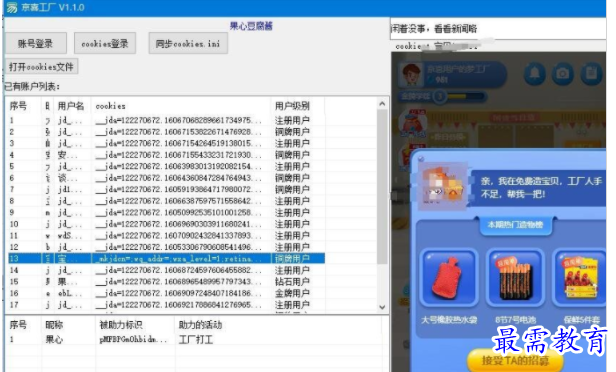Click the 账号登录 button

(x=35, y=43)
